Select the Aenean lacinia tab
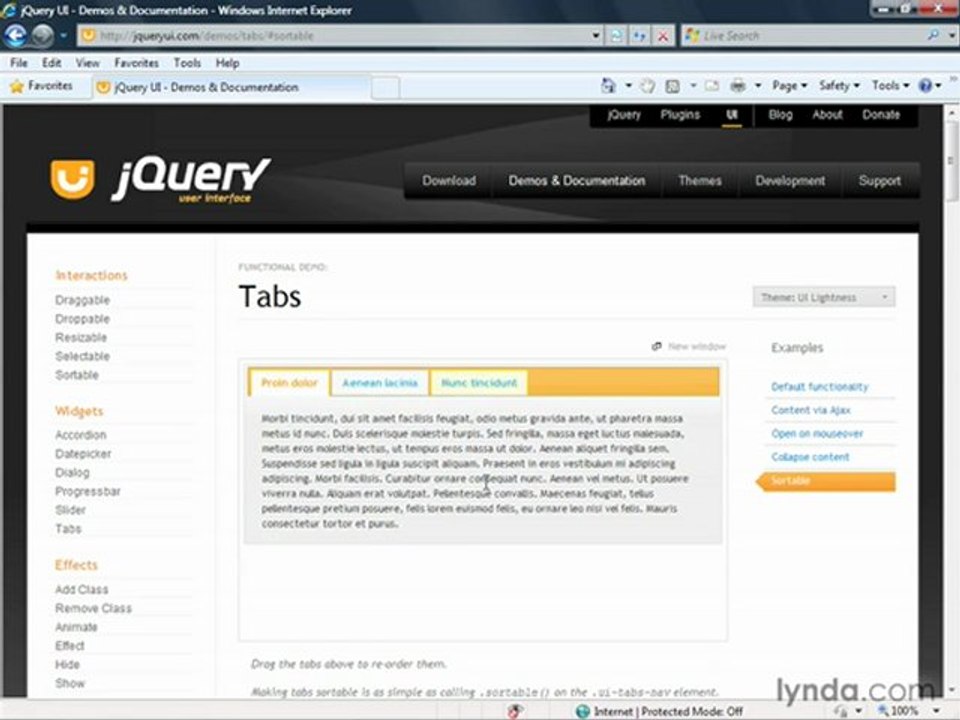This screenshot has width=960, height=720. (380, 383)
